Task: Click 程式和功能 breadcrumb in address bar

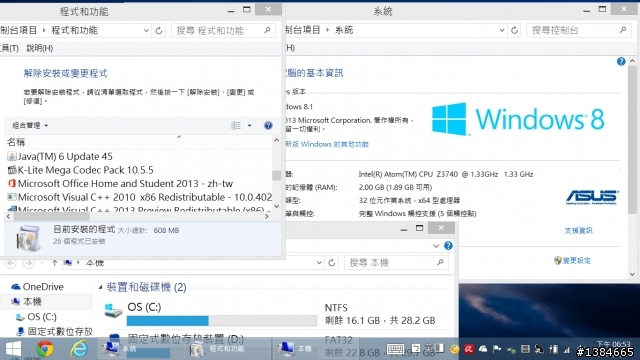Action: [x=74, y=30]
